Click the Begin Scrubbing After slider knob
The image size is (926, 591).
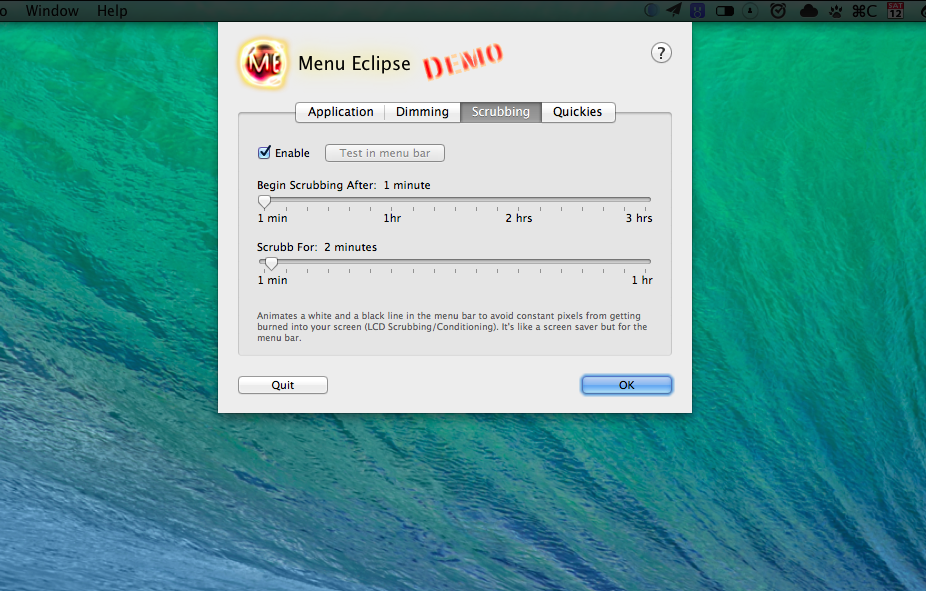click(265, 202)
